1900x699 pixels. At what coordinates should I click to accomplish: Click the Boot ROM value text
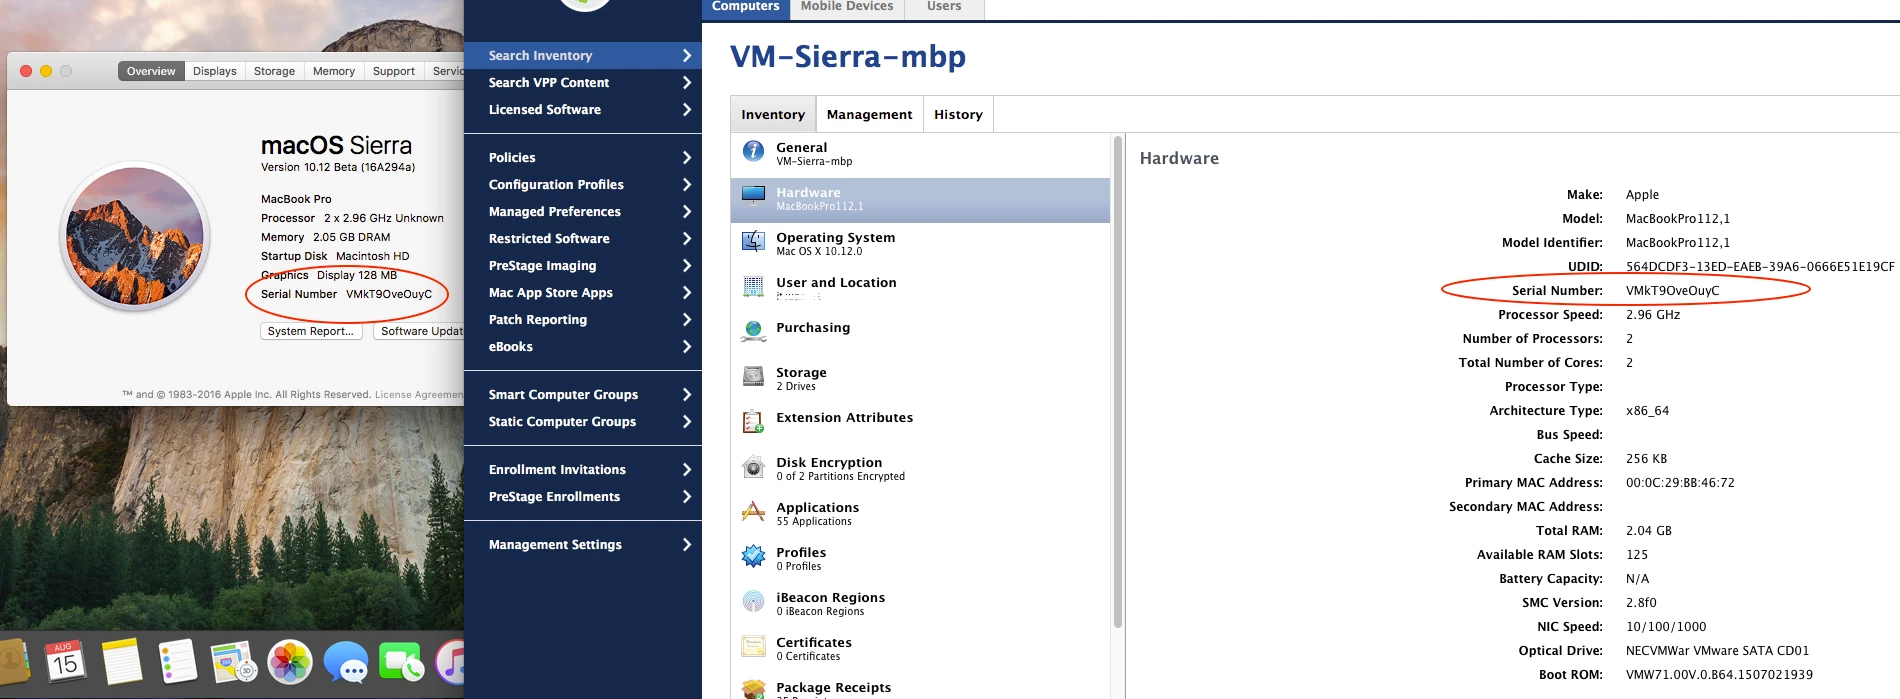coord(1719,675)
